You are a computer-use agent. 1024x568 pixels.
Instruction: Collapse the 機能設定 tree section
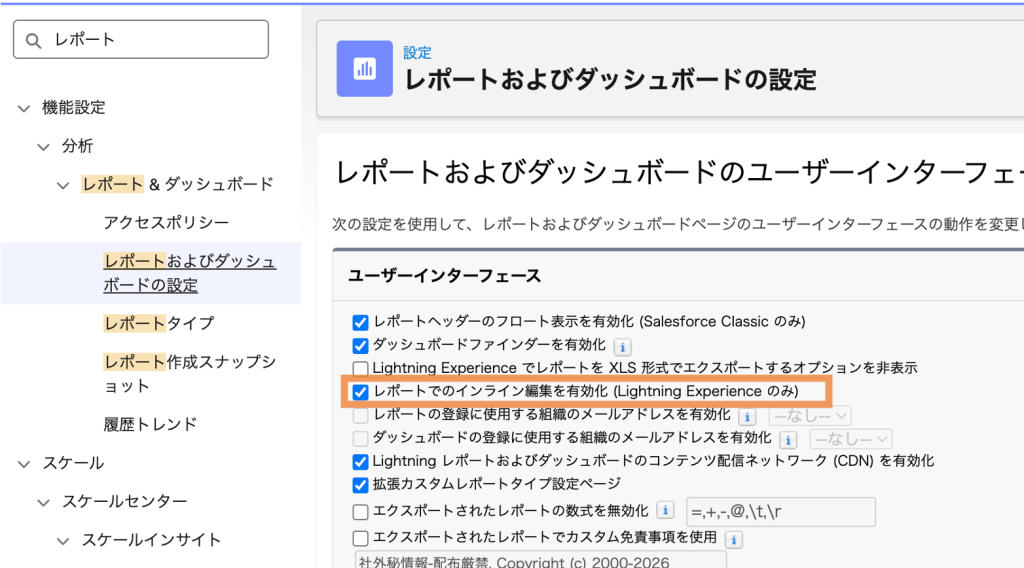coord(24,108)
